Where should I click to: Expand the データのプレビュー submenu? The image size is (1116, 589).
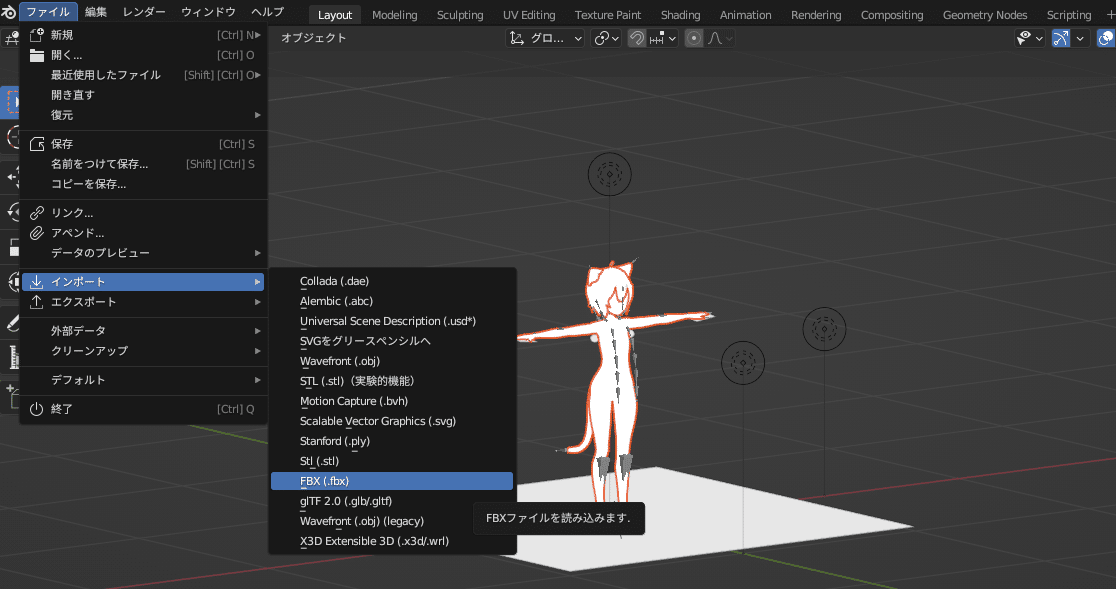coord(144,253)
